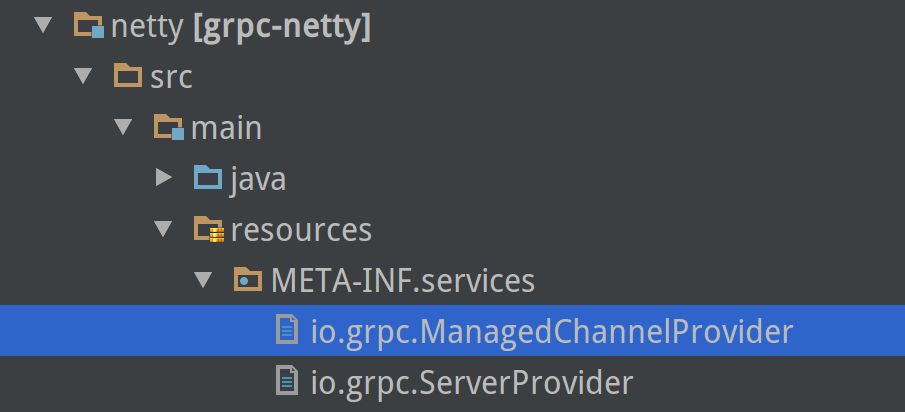905x412 pixels.
Task: Select the io.grpc.ManagedChannelProvider file label
Action: point(551,331)
